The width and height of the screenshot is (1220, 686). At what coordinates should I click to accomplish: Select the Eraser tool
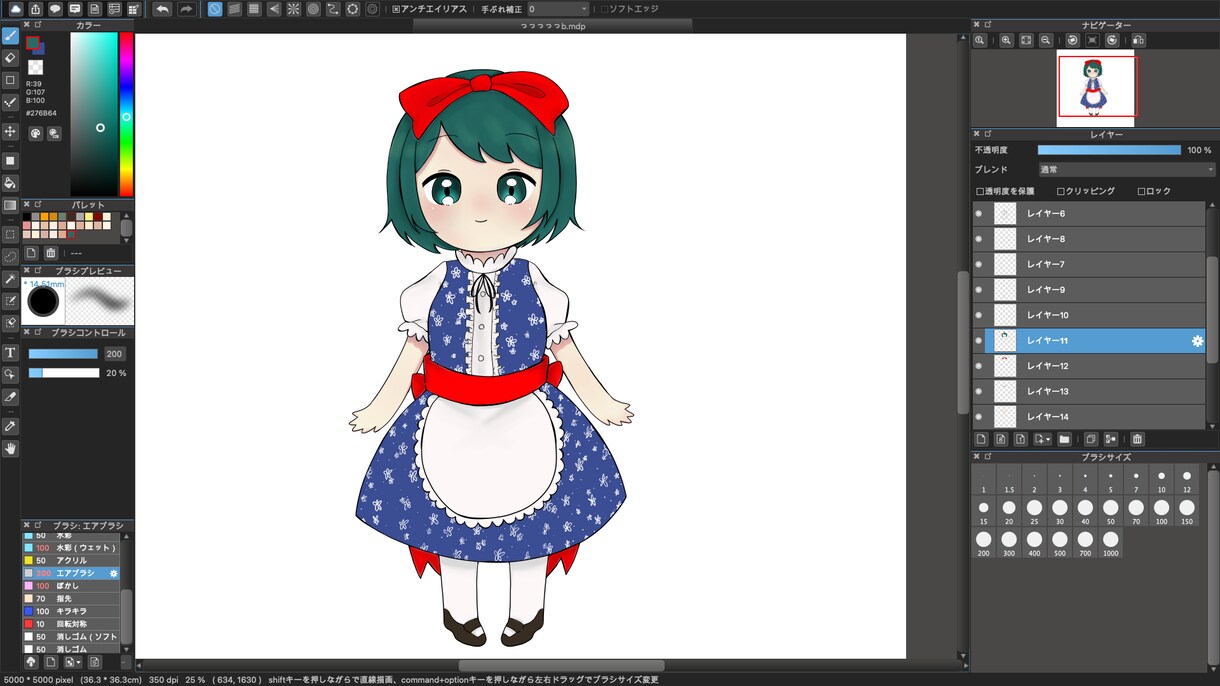tap(10, 58)
